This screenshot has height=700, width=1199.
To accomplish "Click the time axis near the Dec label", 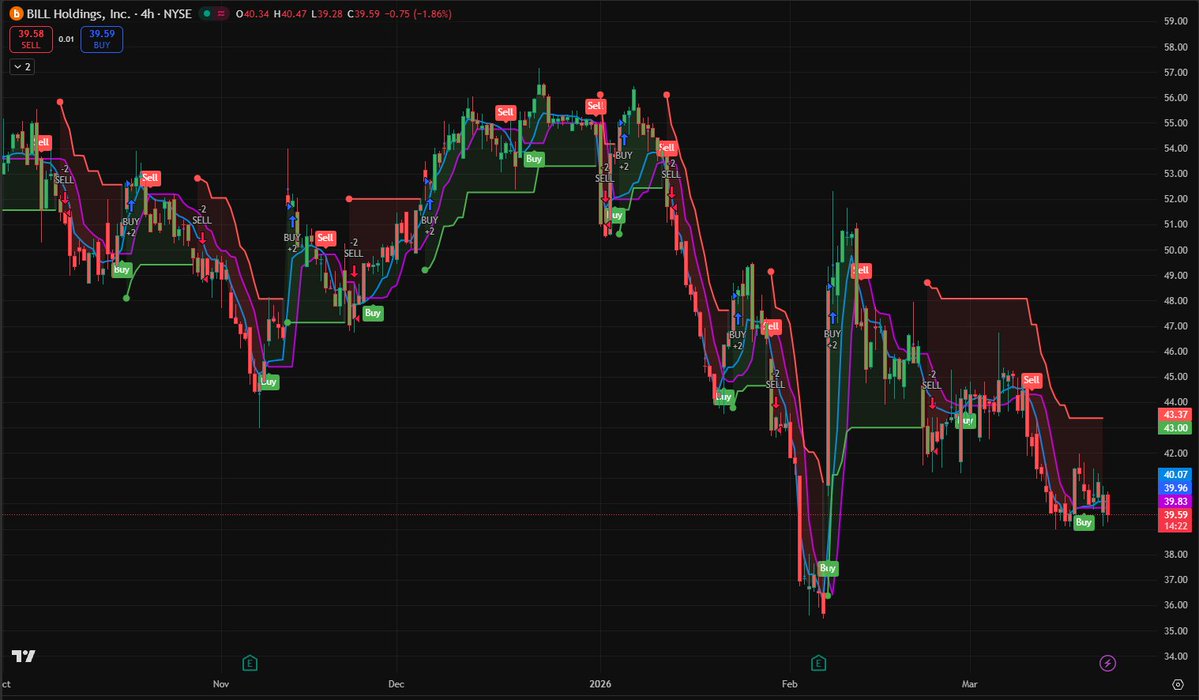I will [396, 684].
